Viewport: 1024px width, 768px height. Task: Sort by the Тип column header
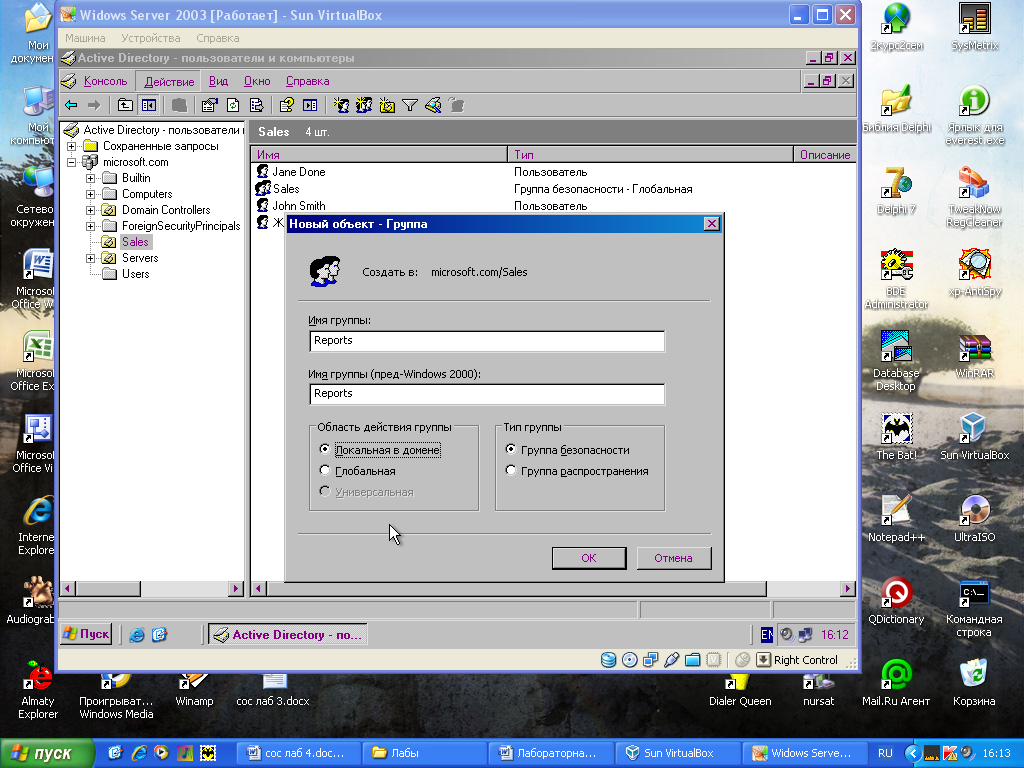click(650, 155)
